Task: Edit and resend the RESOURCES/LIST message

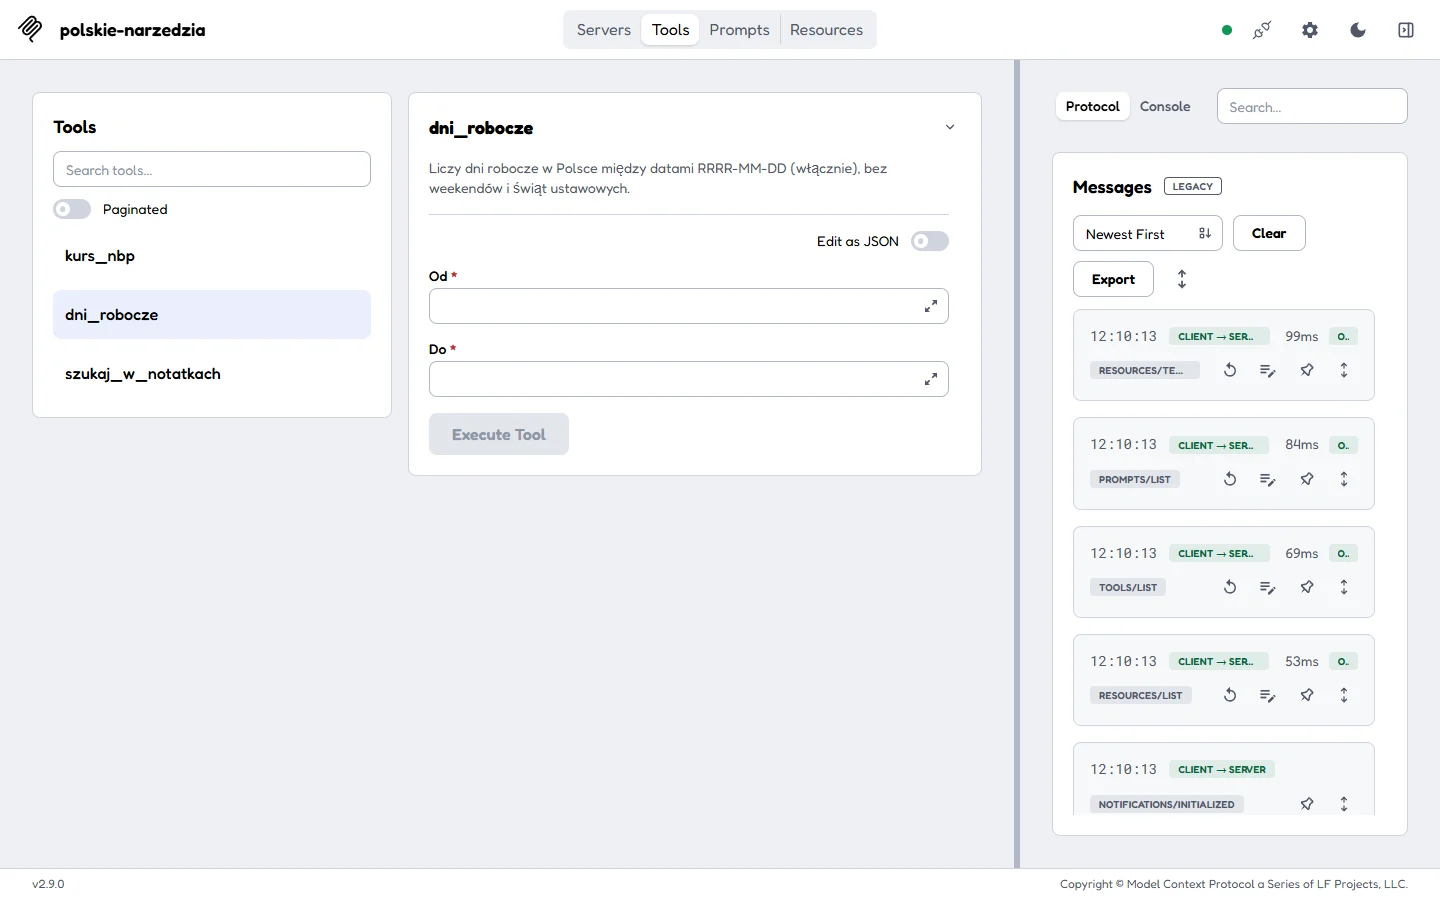Action: pyautogui.click(x=1268, y=695)
